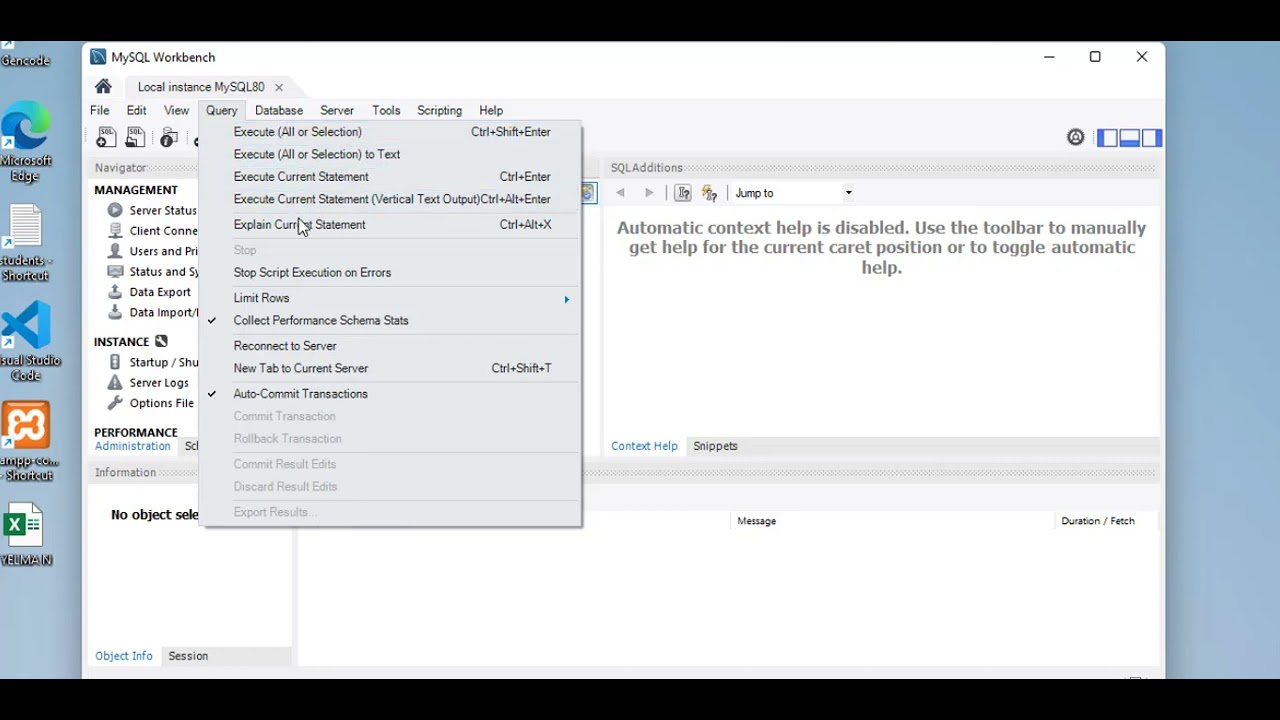Switch to the Context Help tab

tap(645, 446)
